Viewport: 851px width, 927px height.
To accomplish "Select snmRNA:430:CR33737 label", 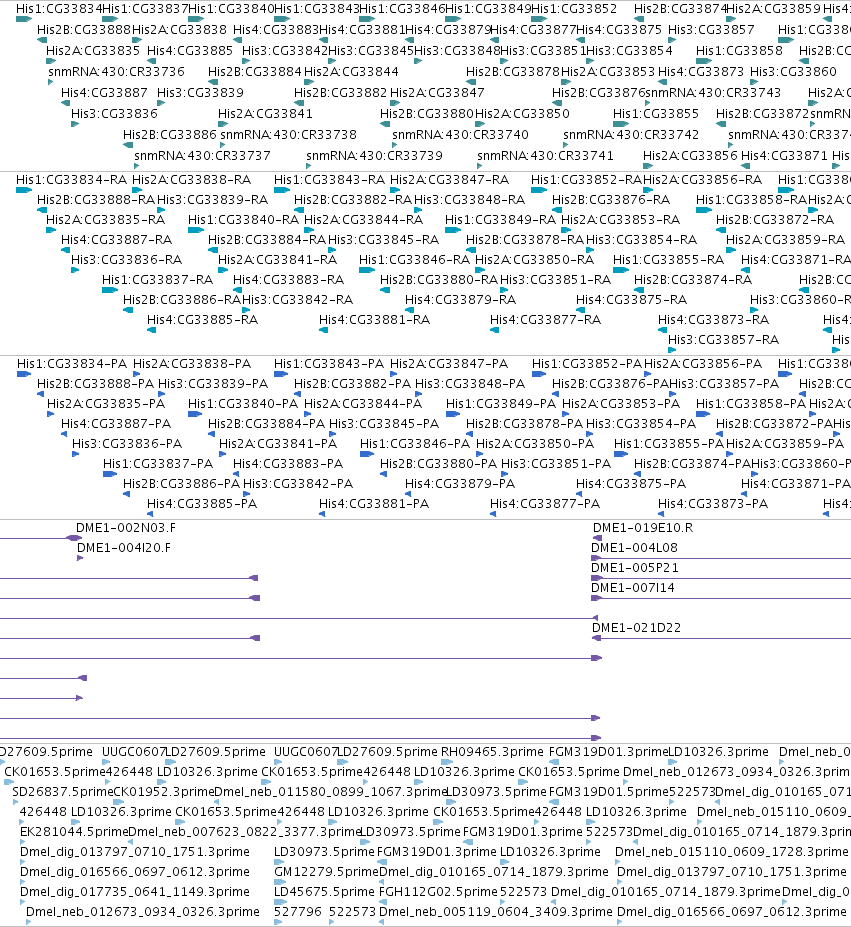I will coord(202,155).
